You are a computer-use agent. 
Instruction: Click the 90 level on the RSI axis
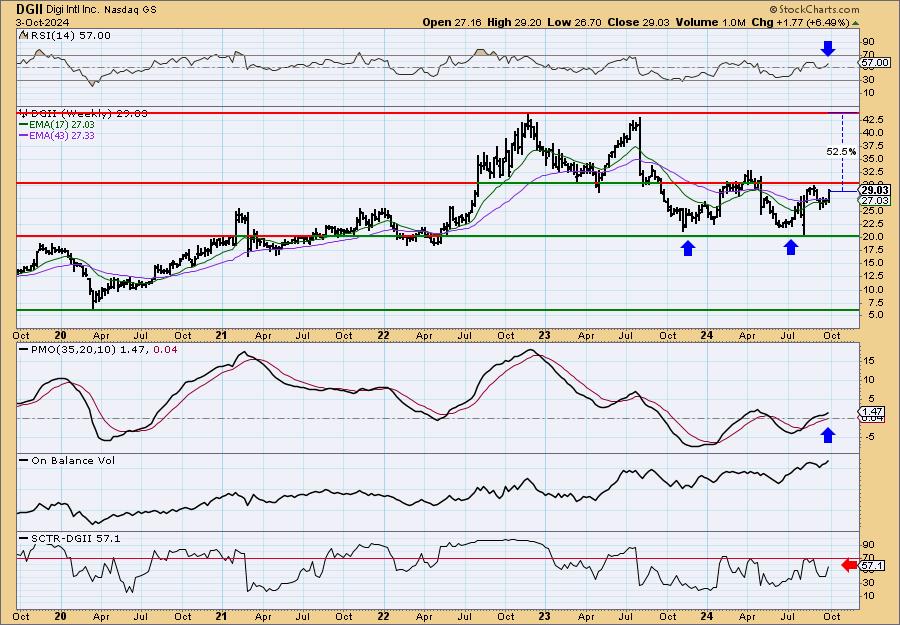pyautogui.click(x=868, y=42)
